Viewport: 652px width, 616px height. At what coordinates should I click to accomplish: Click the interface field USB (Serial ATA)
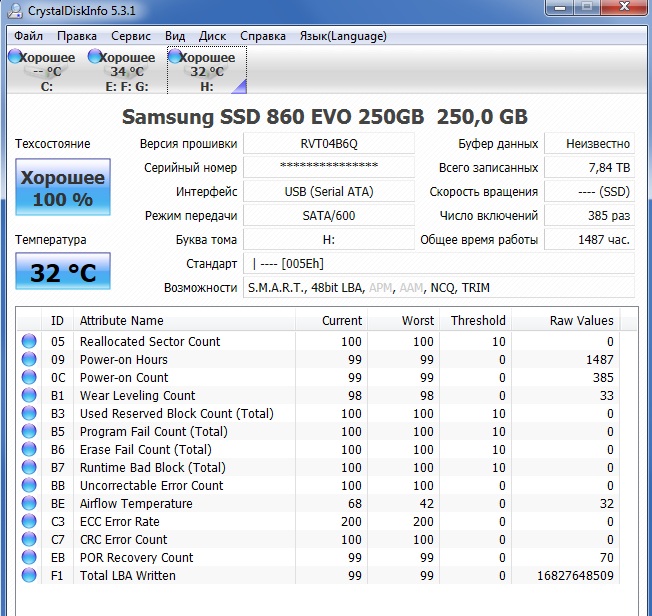click(x=328, y=192)
